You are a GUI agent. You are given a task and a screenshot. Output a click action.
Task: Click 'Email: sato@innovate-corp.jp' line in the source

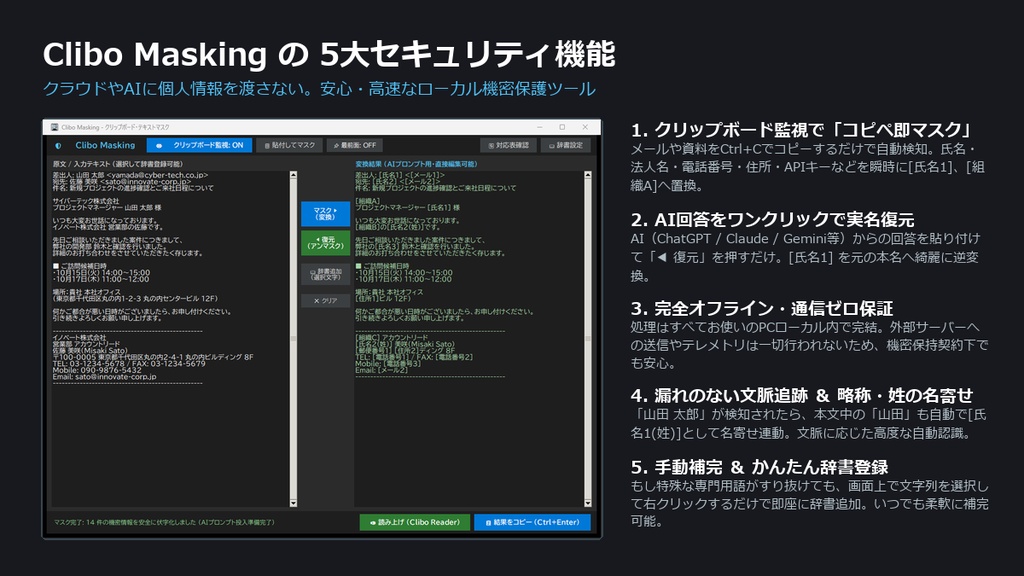[104, 377]
